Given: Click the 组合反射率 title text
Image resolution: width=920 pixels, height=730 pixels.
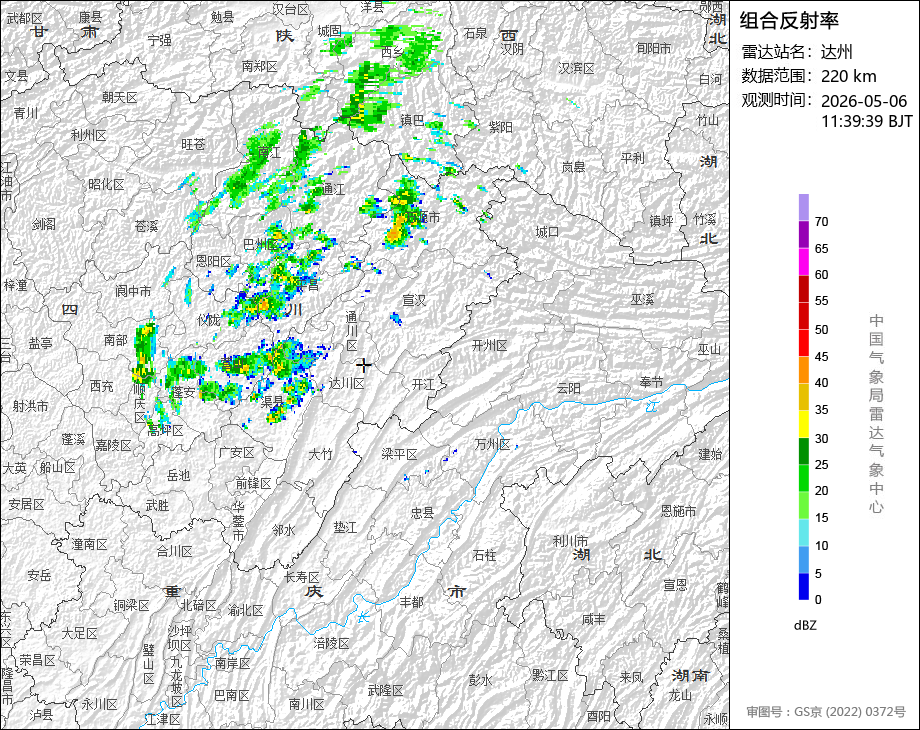Looking at the screenshot, I should click(789, 21).
